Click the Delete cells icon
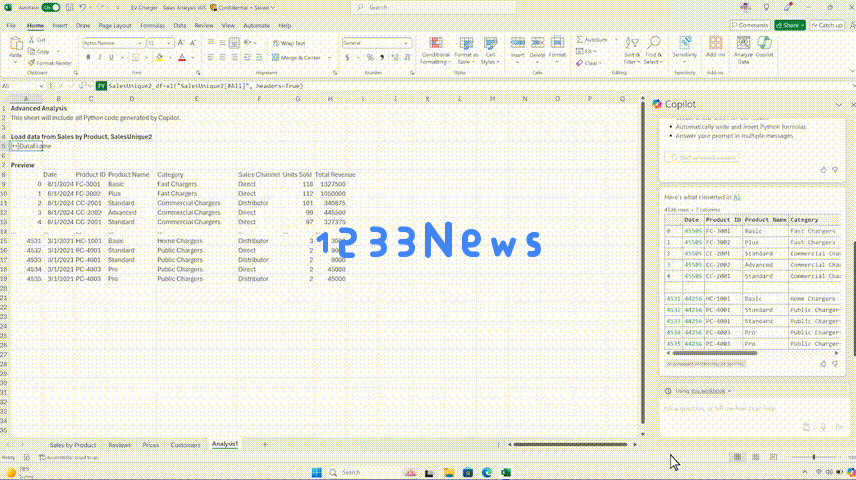Screen dimensions: 856x480 (x=537, y=43)
